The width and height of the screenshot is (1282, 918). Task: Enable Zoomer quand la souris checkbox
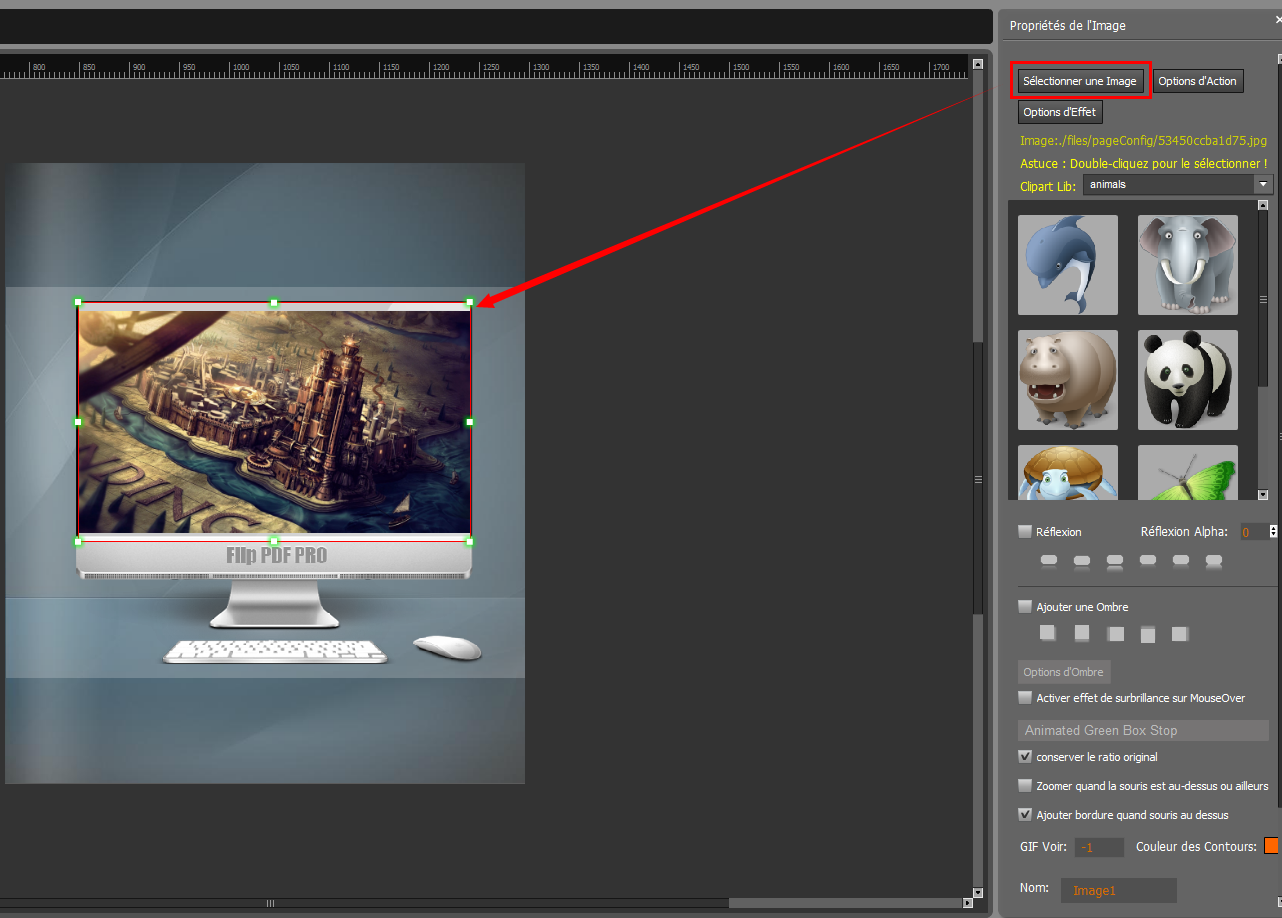click(x=1025, y=785)
